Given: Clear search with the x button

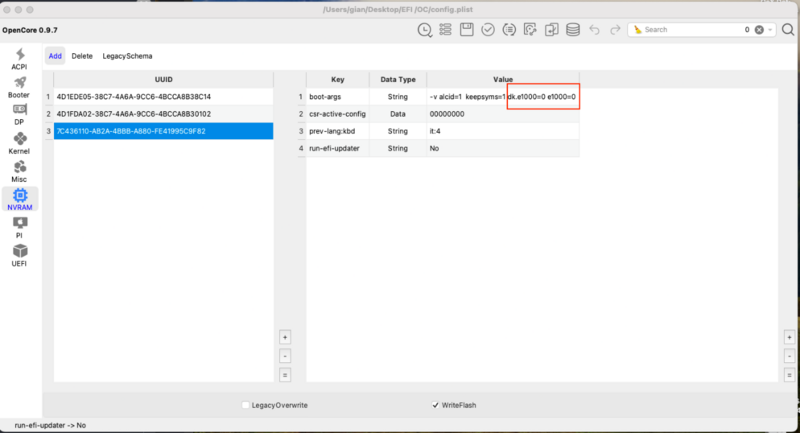Looking at the screenshot, I should [x=759, y=30].
